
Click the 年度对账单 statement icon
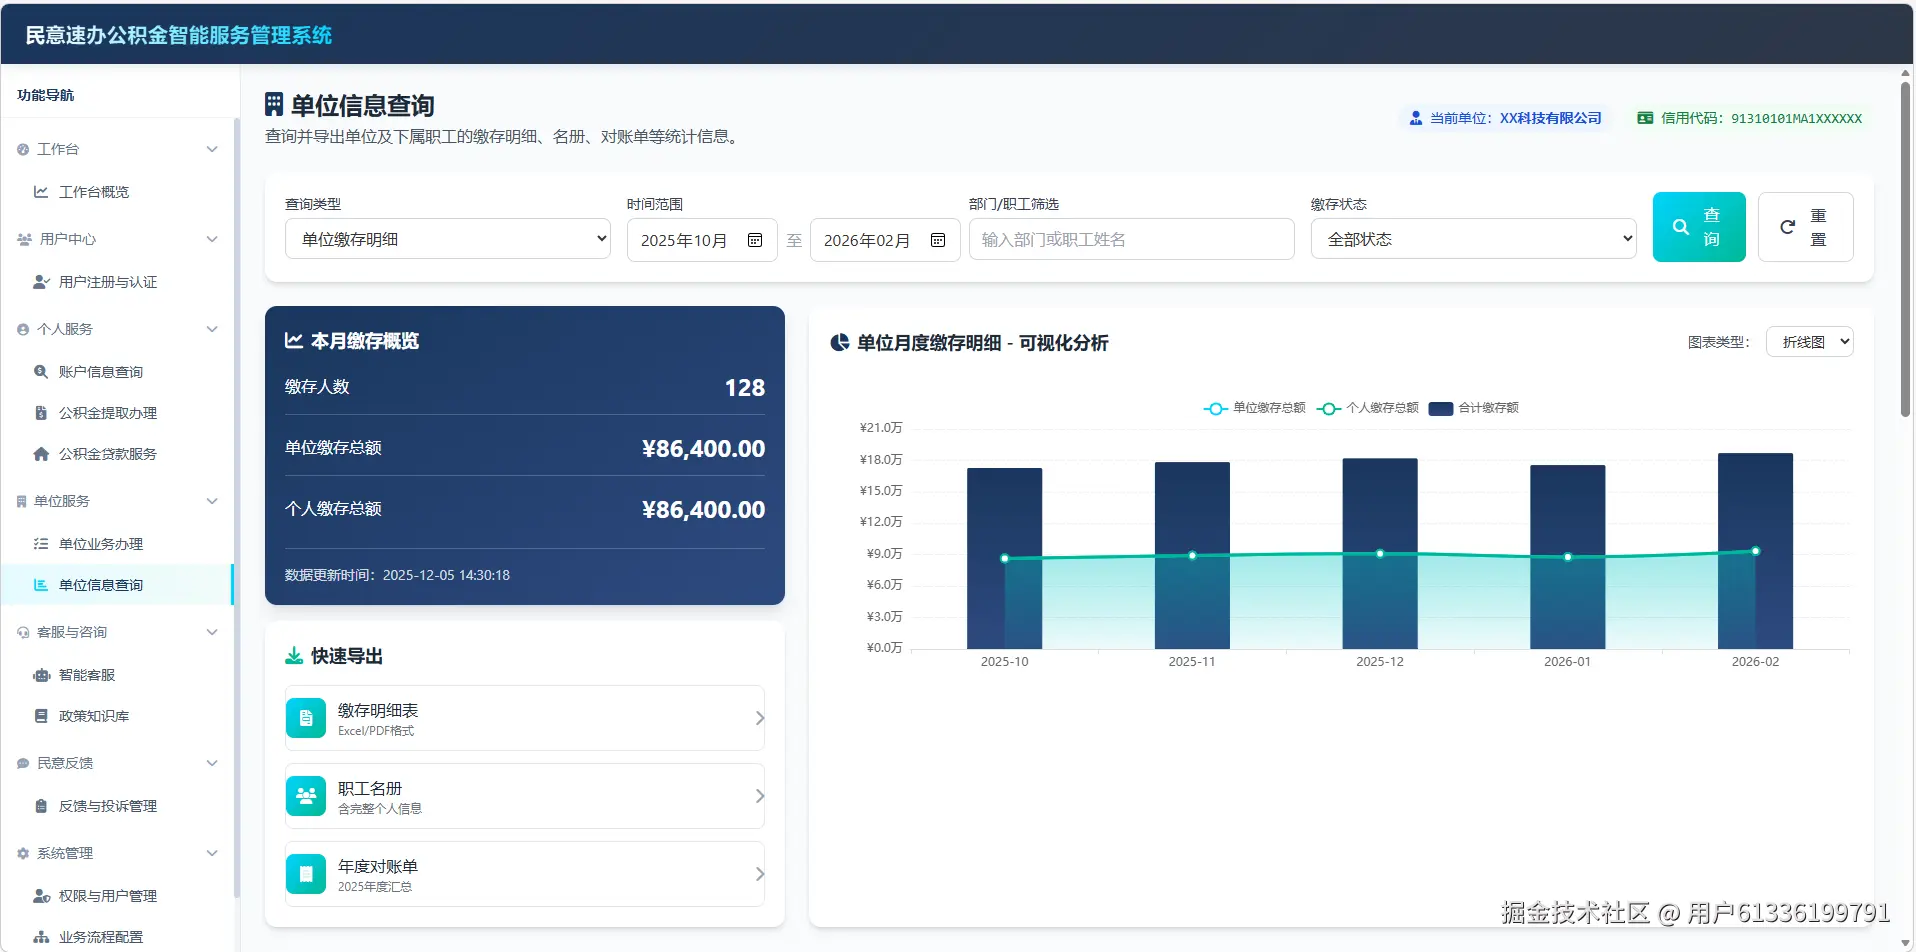(x=306, y=873)
